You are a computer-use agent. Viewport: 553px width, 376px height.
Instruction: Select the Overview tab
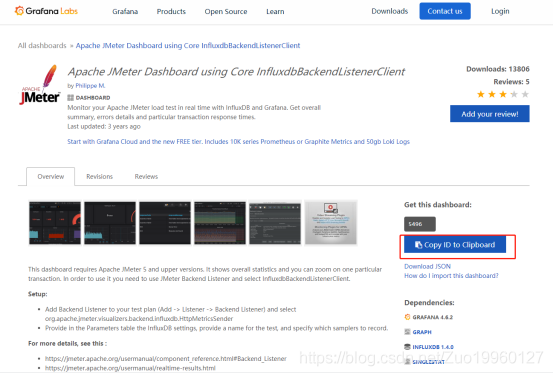click(x=50, y=176)
